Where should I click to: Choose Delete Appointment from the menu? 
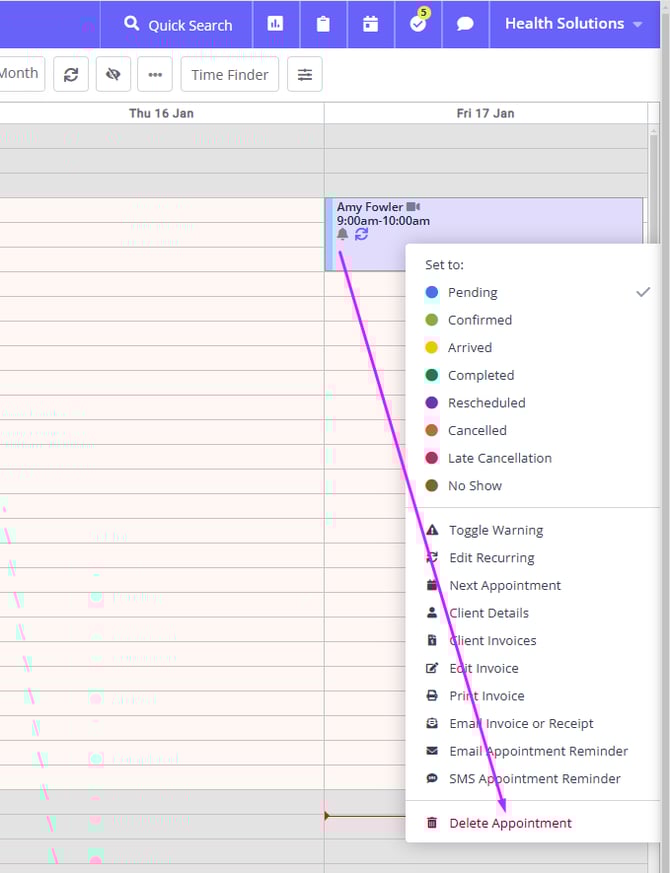[510, 823]
